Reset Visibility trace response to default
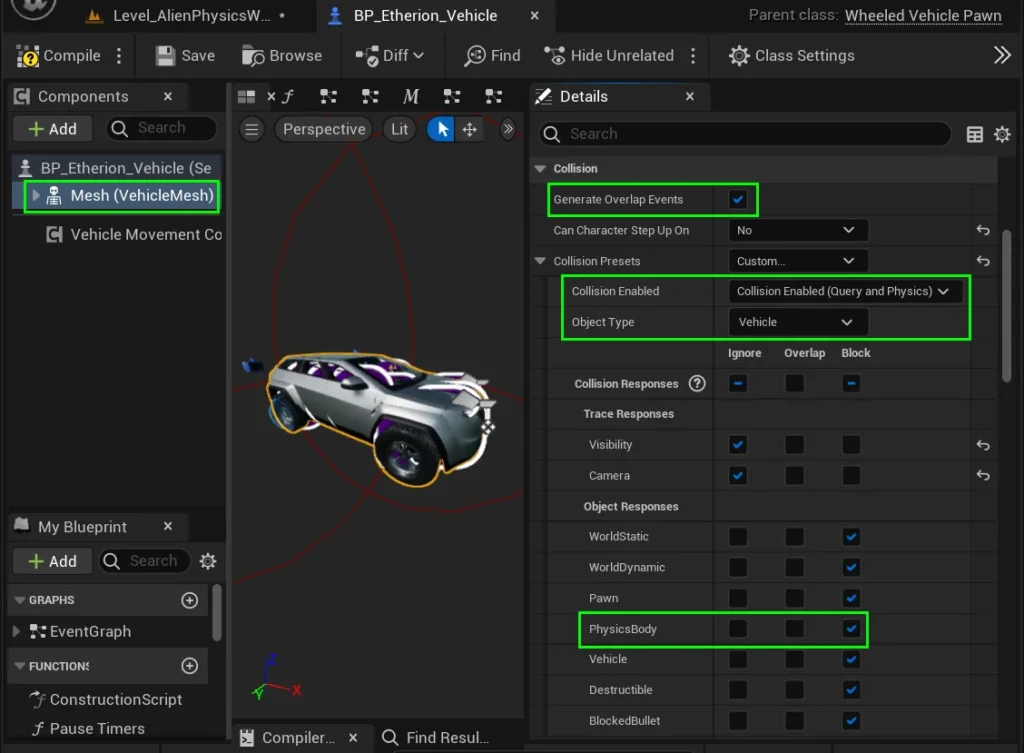The height and width of the screenshot is (753, 1024). (x=983, y=445)
